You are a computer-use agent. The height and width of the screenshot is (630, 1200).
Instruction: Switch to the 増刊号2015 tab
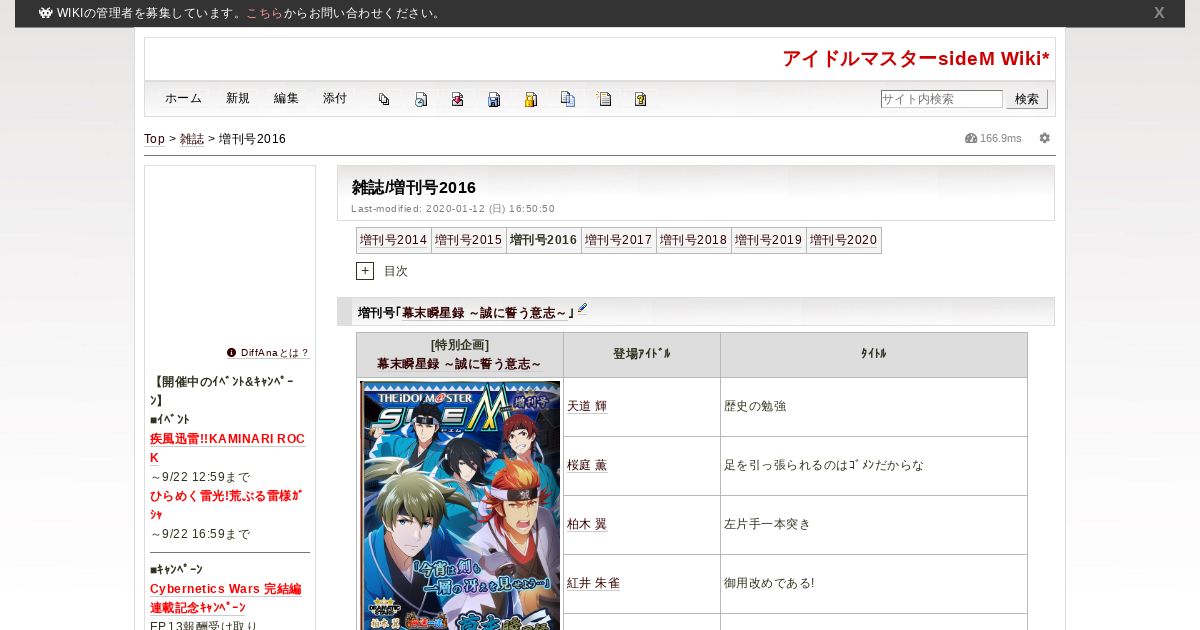click(x=469, y=240)
